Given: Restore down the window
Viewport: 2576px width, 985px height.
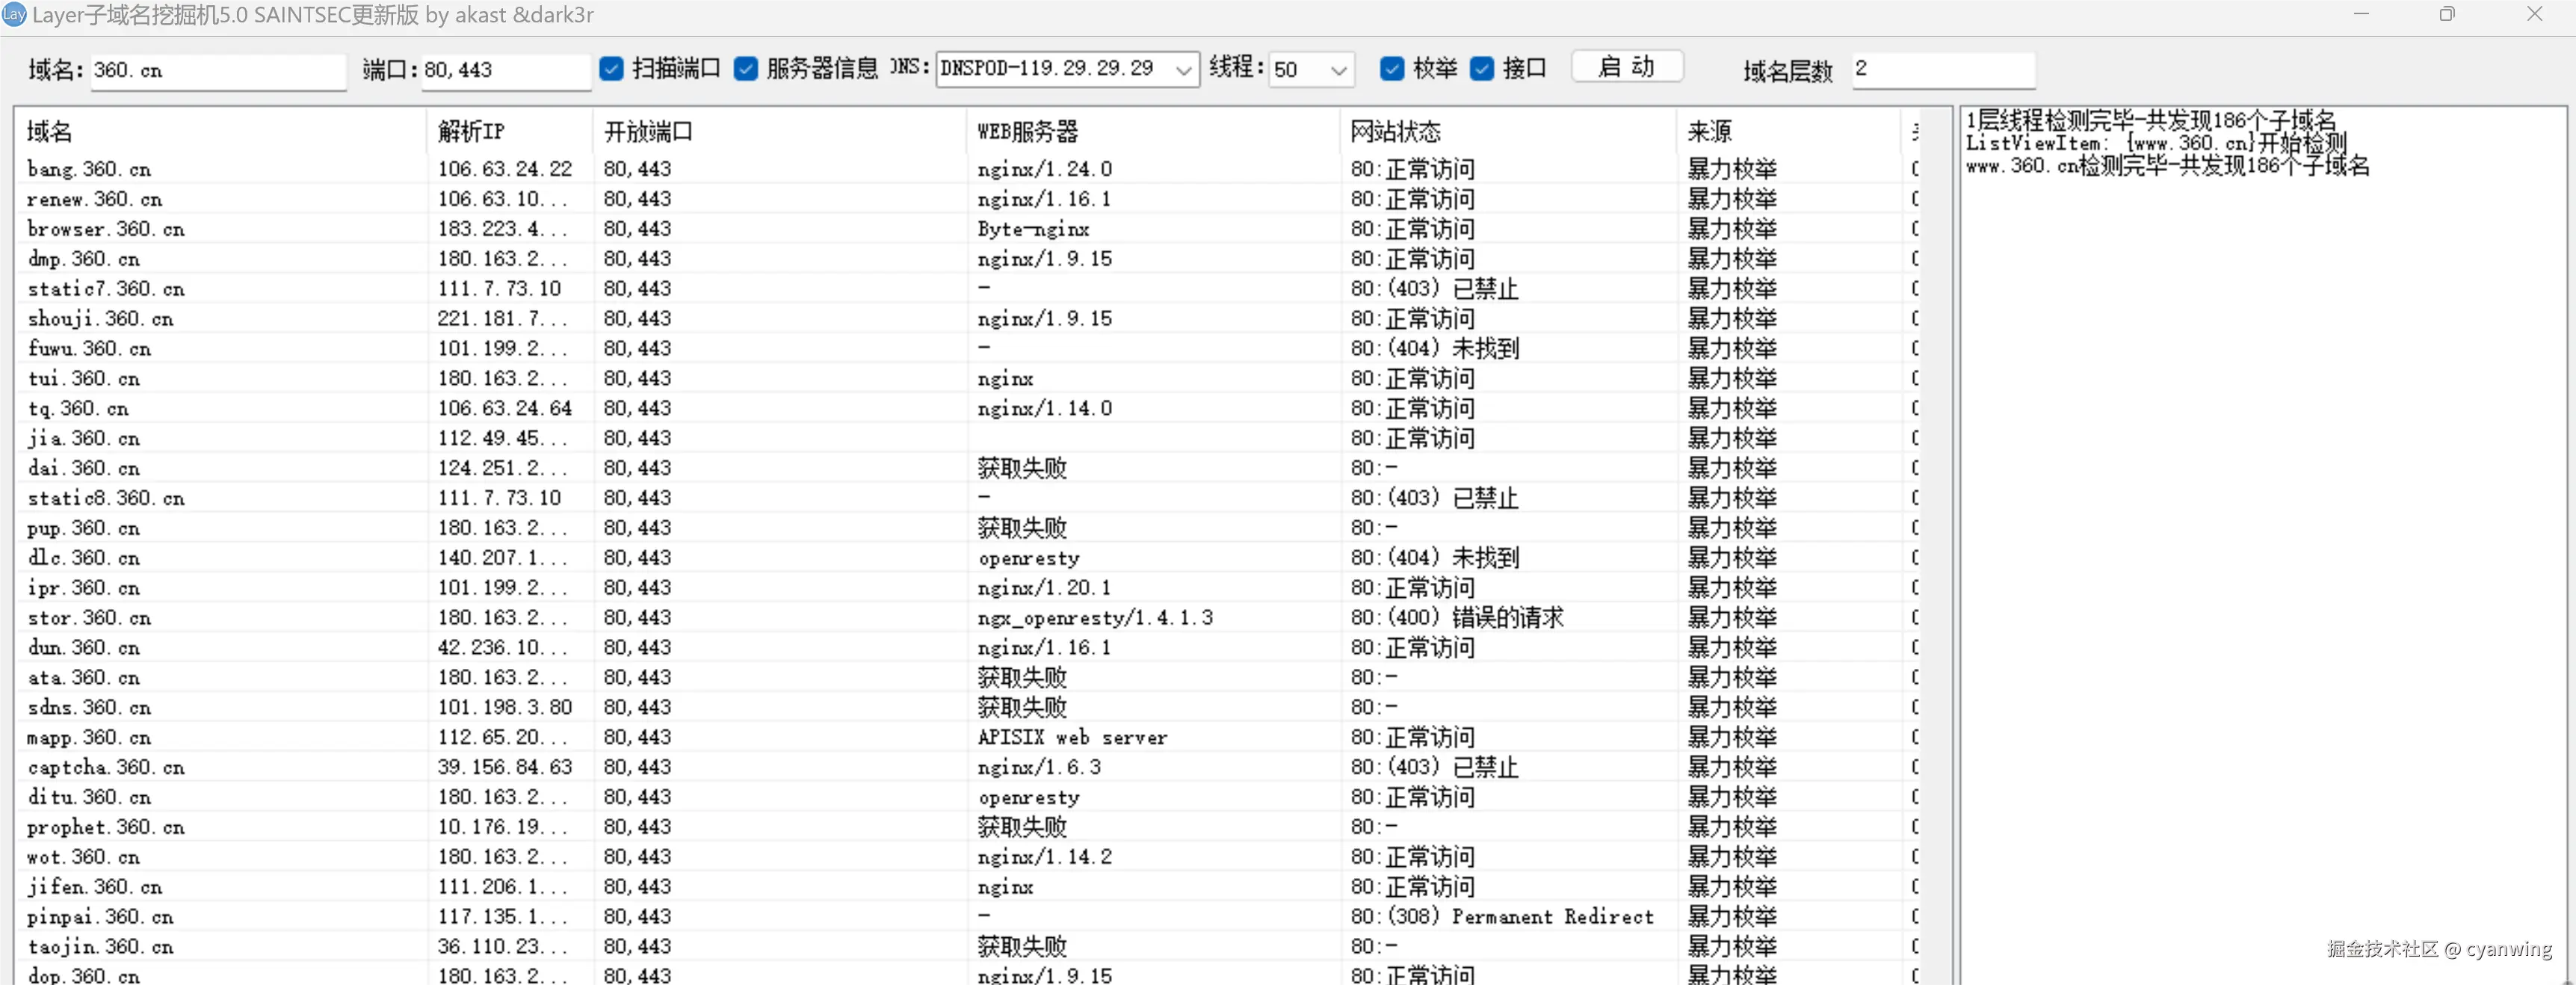Looking at the screenshot, I should [2447, 14].
